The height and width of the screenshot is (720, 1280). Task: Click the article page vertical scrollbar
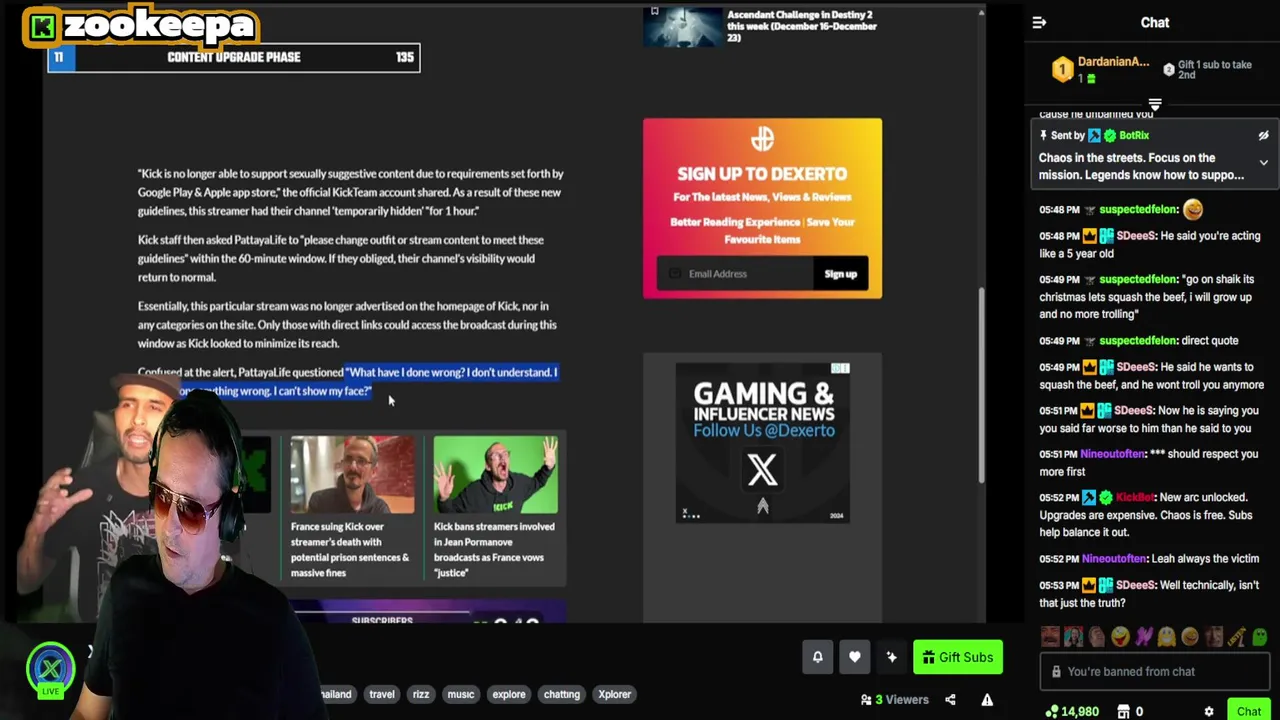(x=981, y=385)
